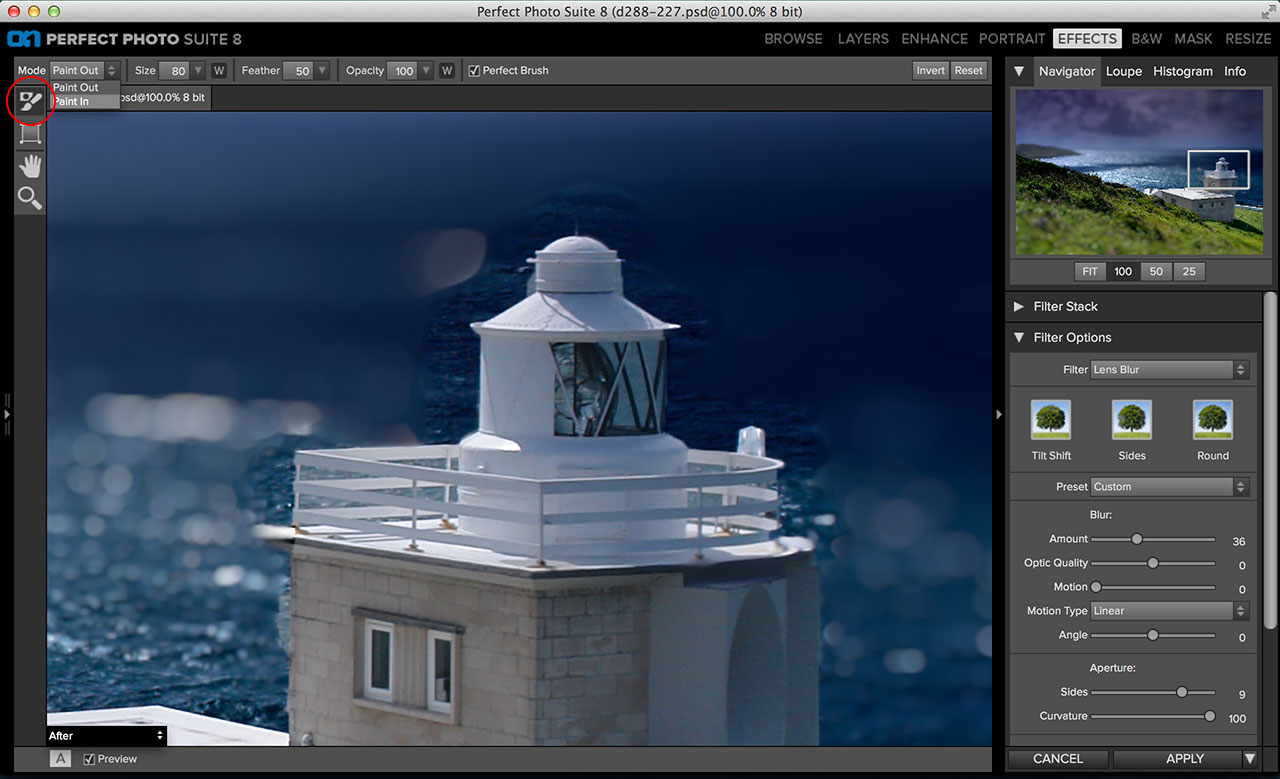Viewport: 1280px width, 779px height.
Task: Open the Histogram tab in the right panel
Action: [x=1183, y=71]
